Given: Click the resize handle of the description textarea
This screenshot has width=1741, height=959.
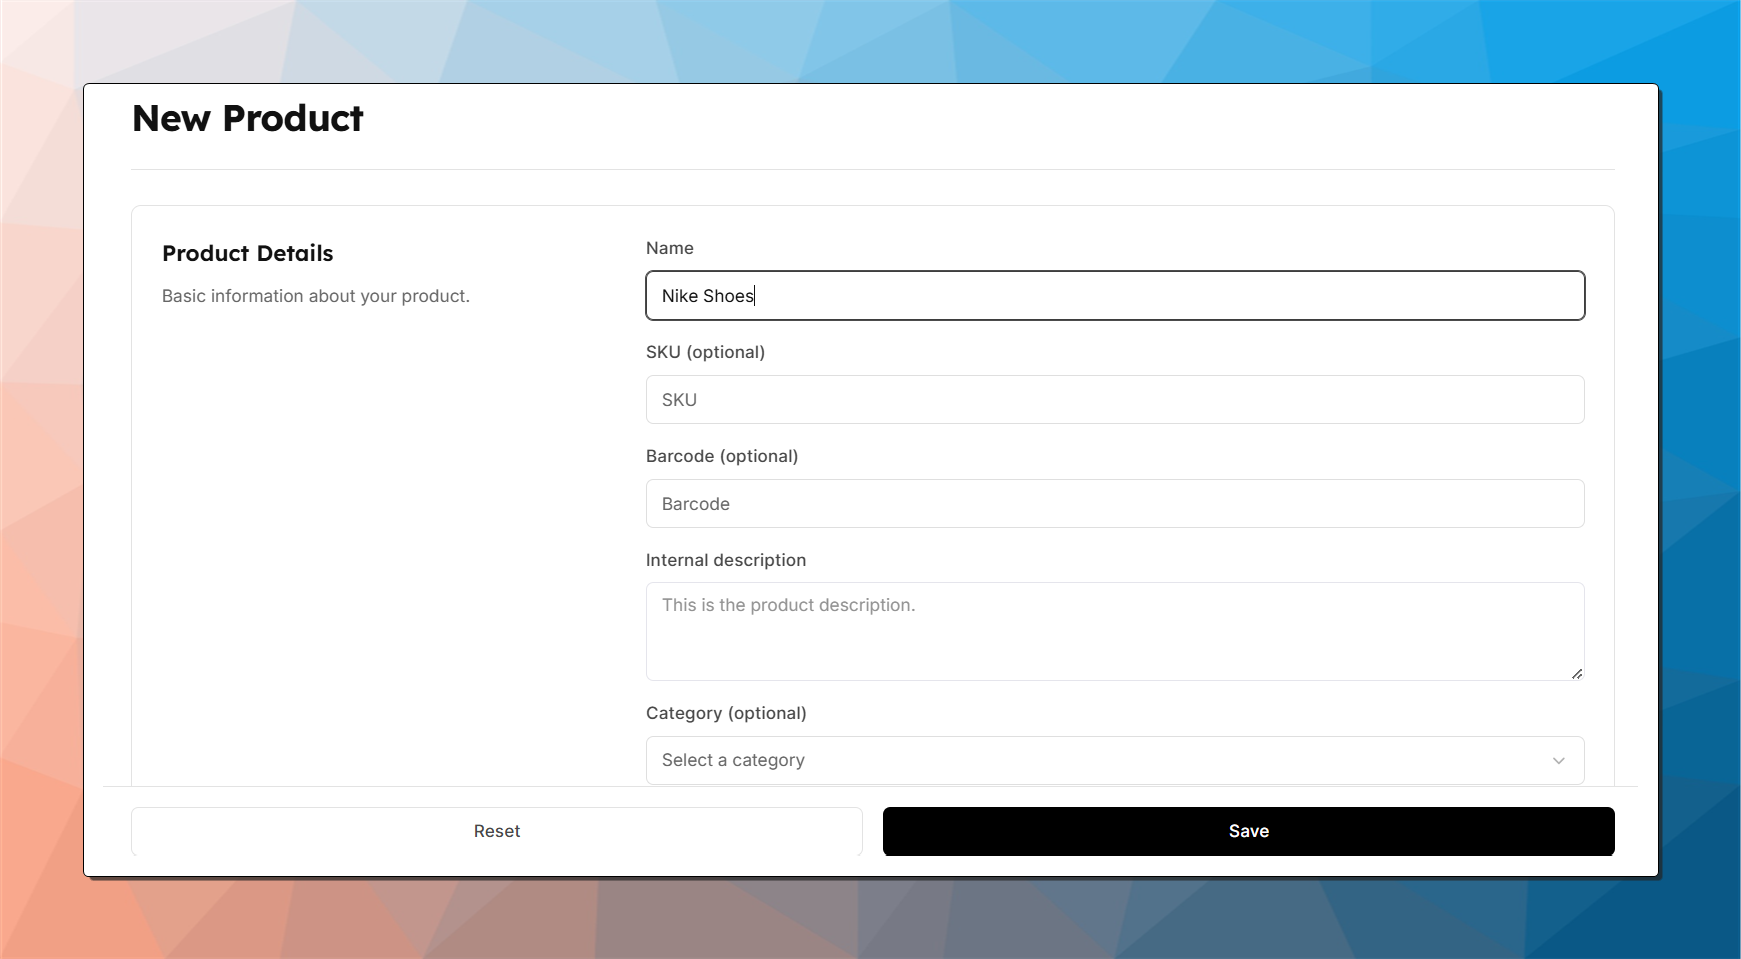Looking at the screenshot, I should [1576, 673].
